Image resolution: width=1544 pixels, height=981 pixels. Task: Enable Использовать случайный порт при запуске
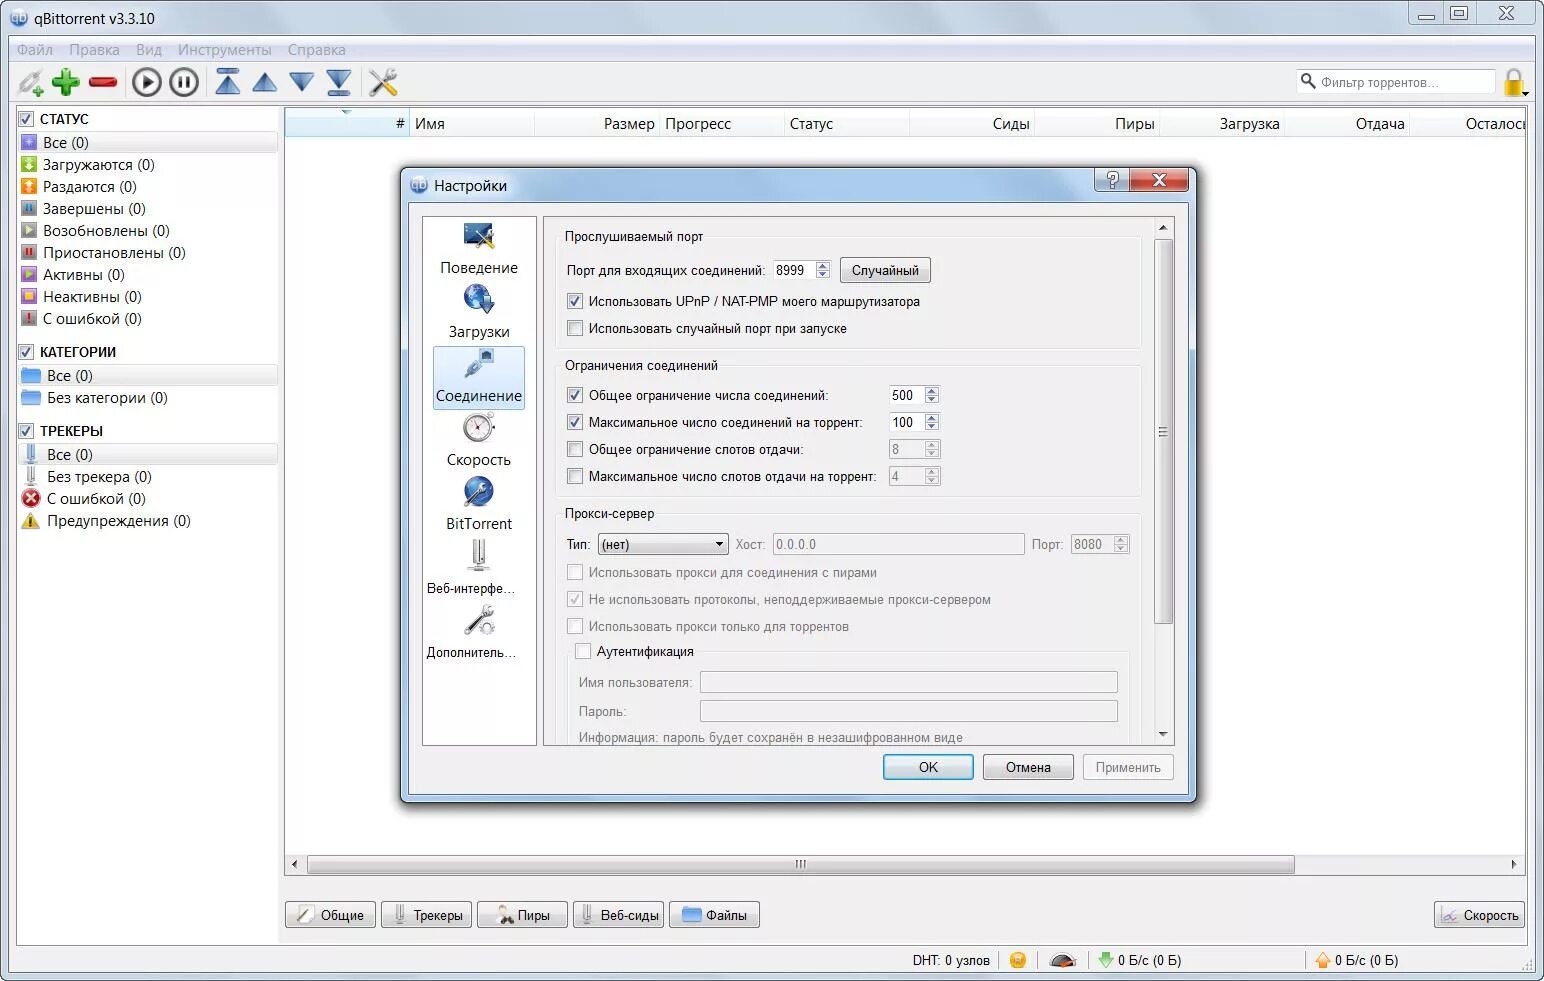pyautogui.click(x=575, y=328)
